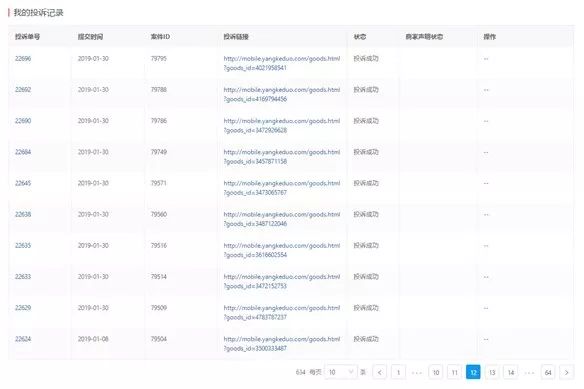Select case ID 79516
584x389 pixels.
pyautogui.click(x=159, y=246)
